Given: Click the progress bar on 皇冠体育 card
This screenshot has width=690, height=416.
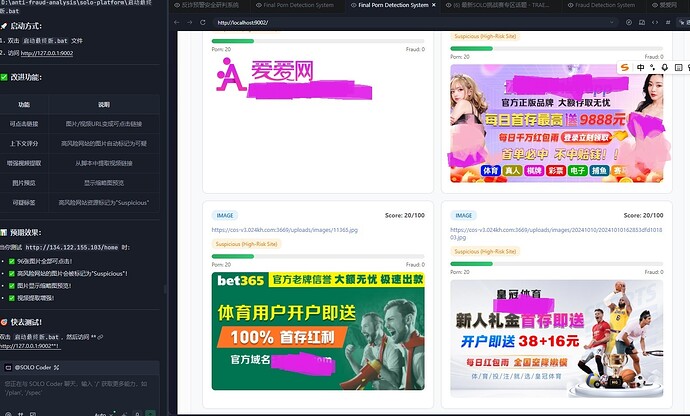Looking at the screenshot, I should pyautogui.click(x=557, y=264).
